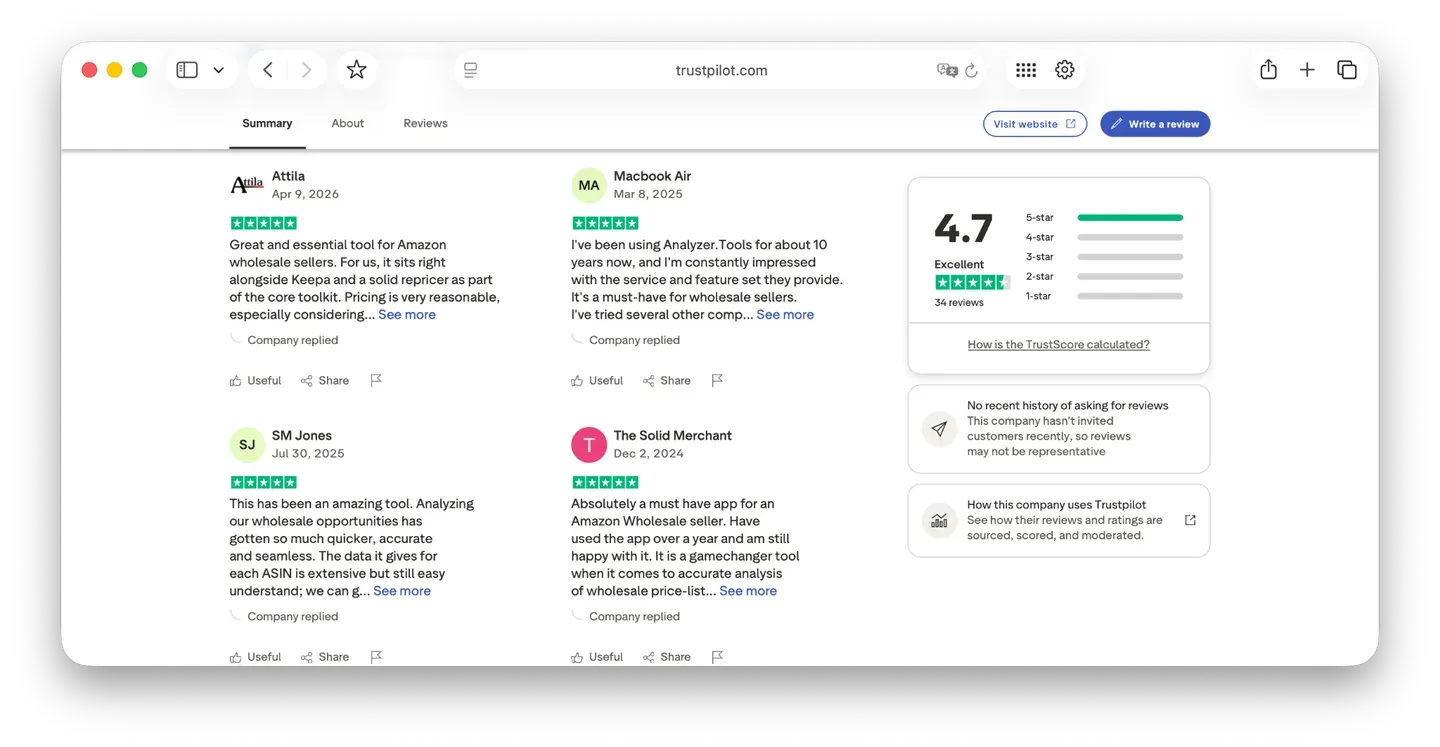Flag the Macbook Air review
Image resolution: width=1440 pixels, height=747 pixels.
coord(717,380)
